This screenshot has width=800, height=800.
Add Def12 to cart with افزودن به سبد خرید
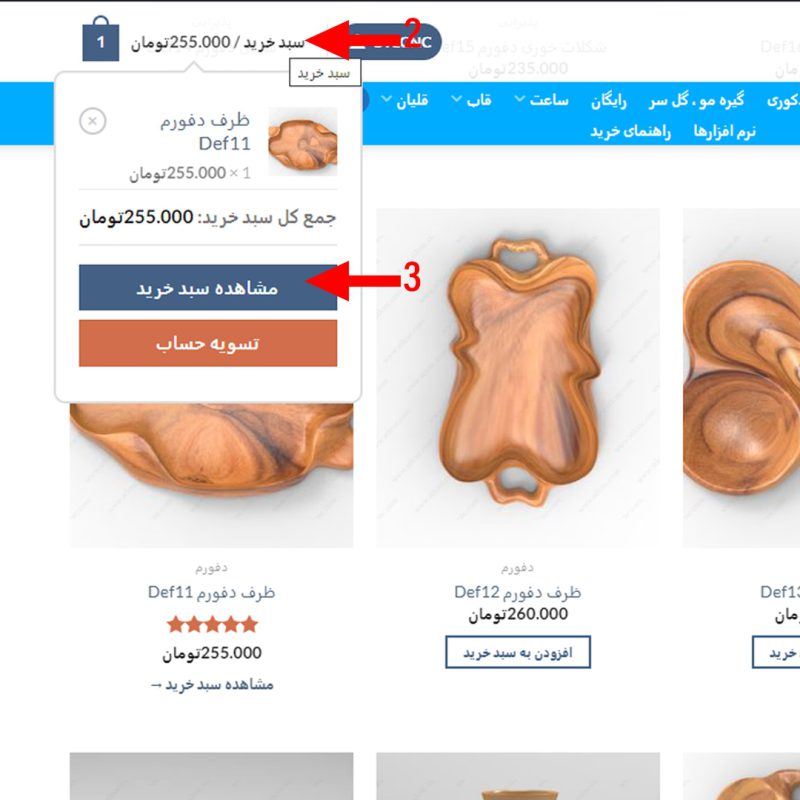(518, 652)
